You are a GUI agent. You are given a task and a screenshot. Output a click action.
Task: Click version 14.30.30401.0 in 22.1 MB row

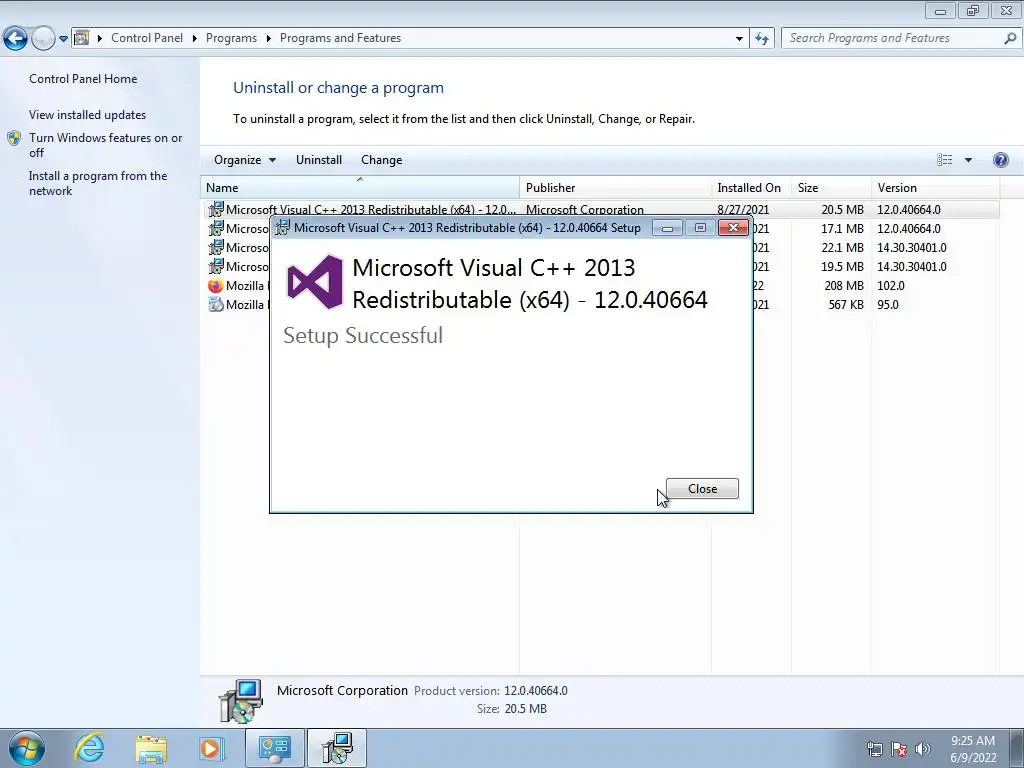912,248
